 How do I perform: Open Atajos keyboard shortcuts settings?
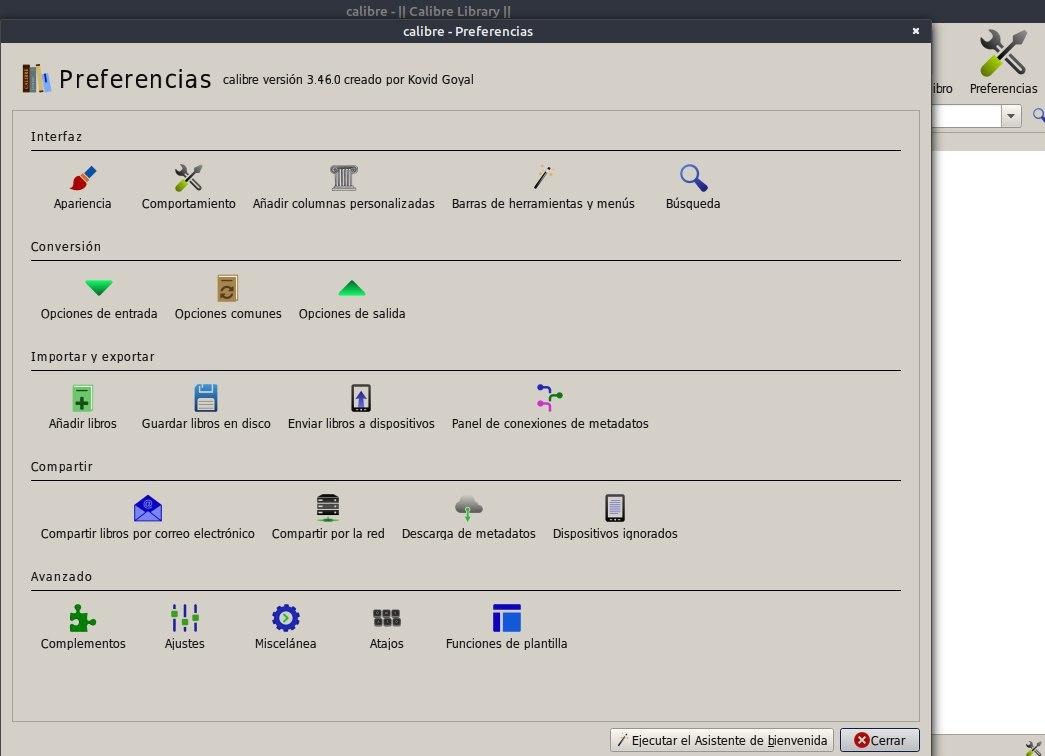click(x=387, y=627)
